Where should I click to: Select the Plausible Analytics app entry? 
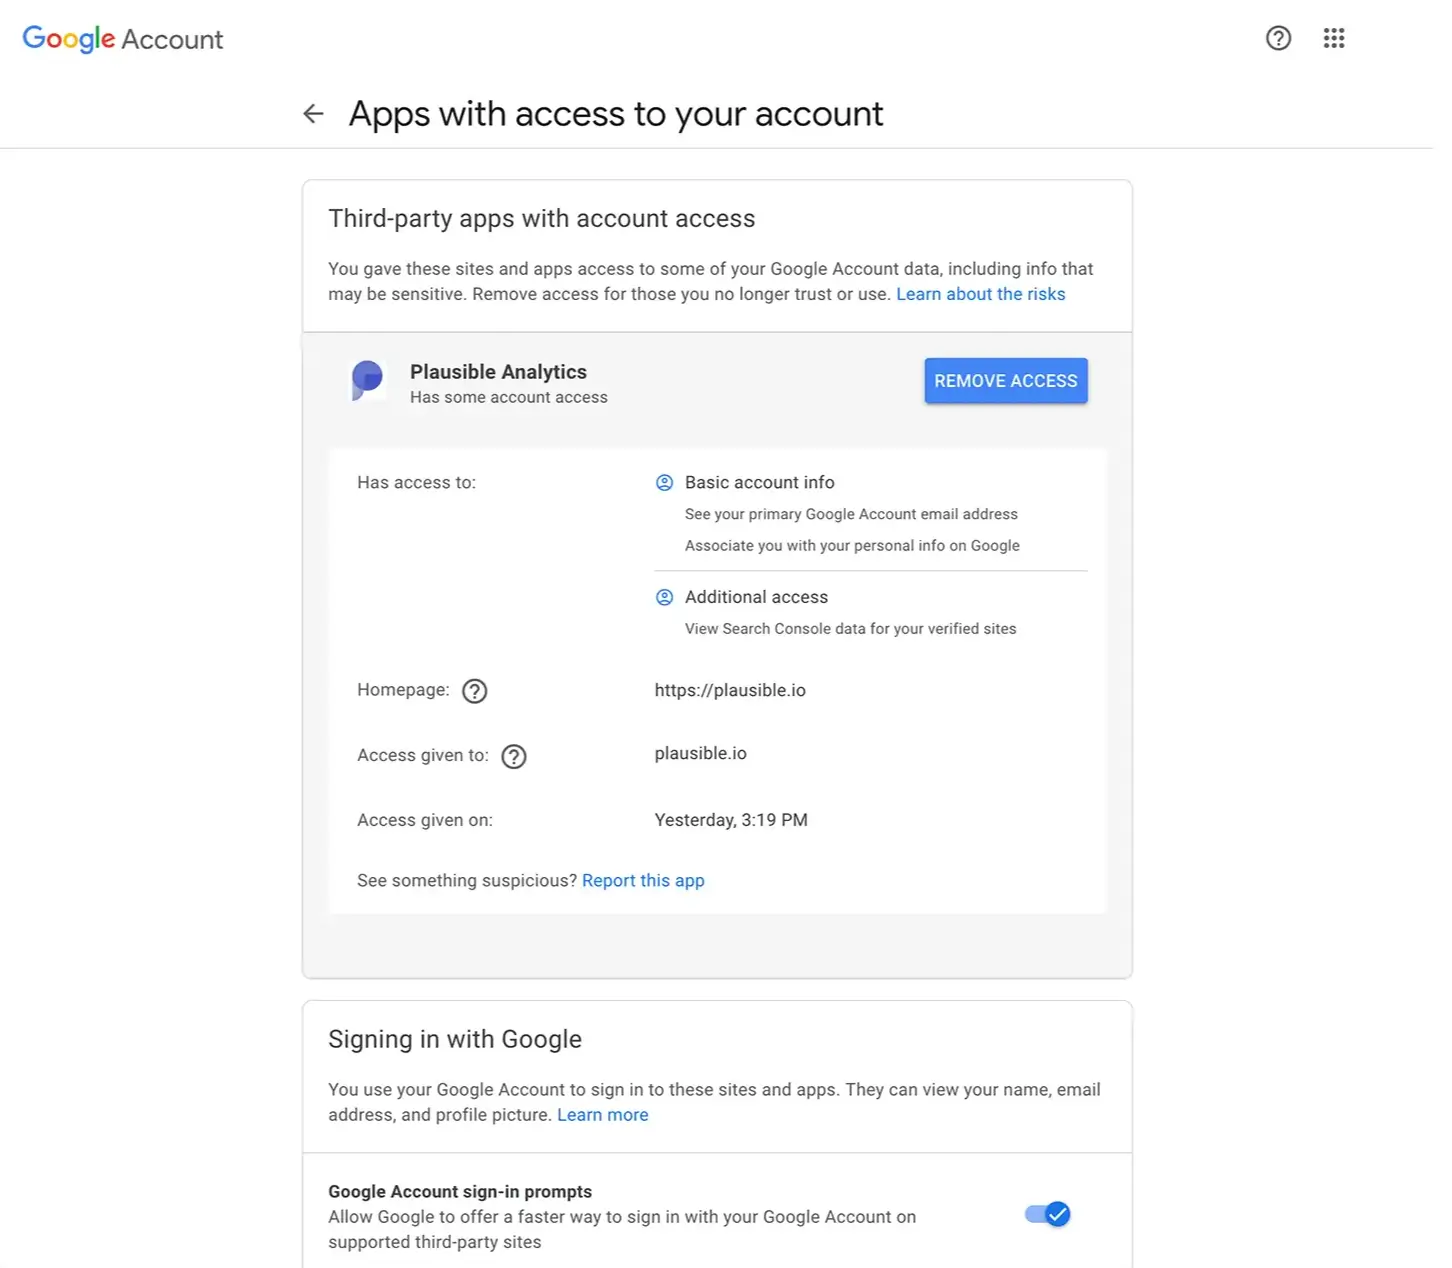point(498,371)
